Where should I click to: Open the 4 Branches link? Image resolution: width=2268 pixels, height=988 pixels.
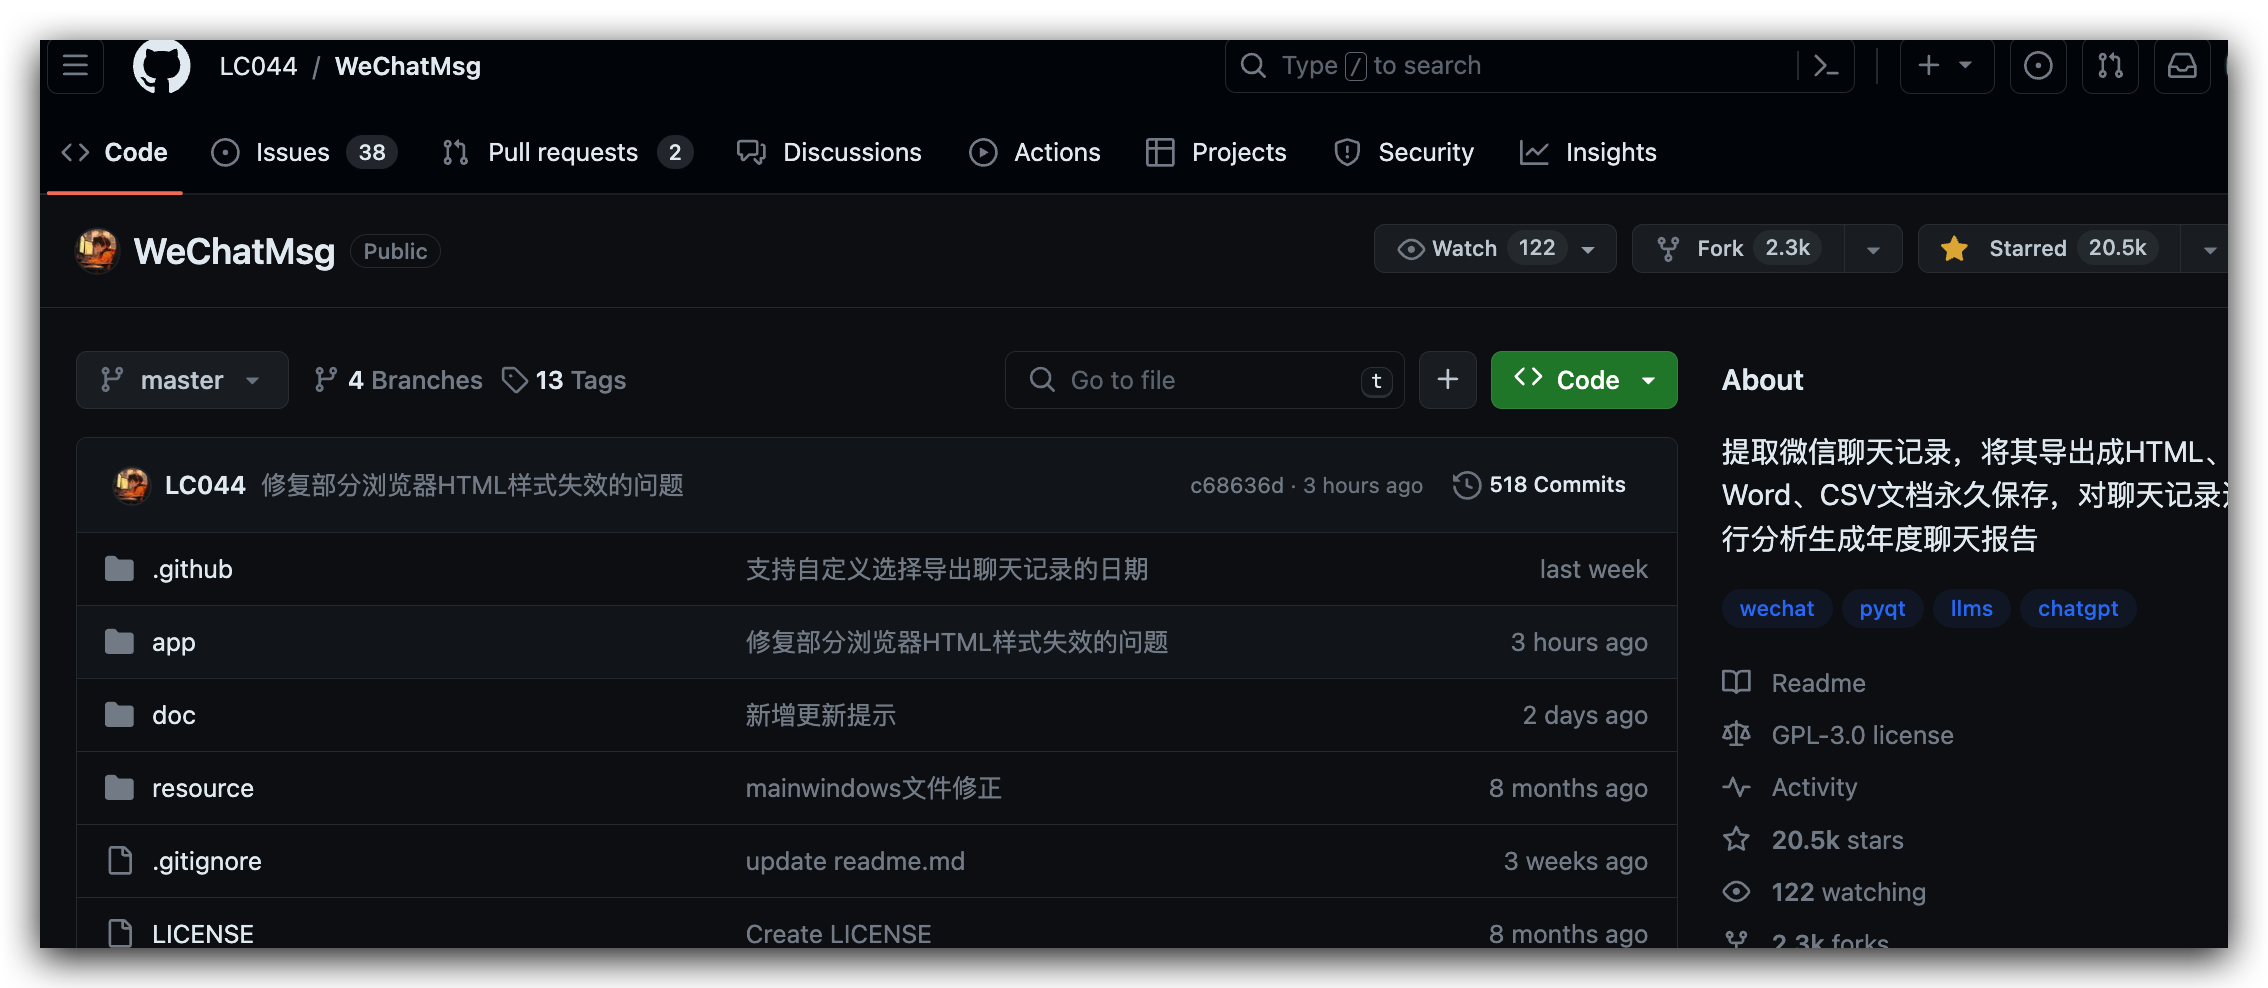tap(398, 380)
